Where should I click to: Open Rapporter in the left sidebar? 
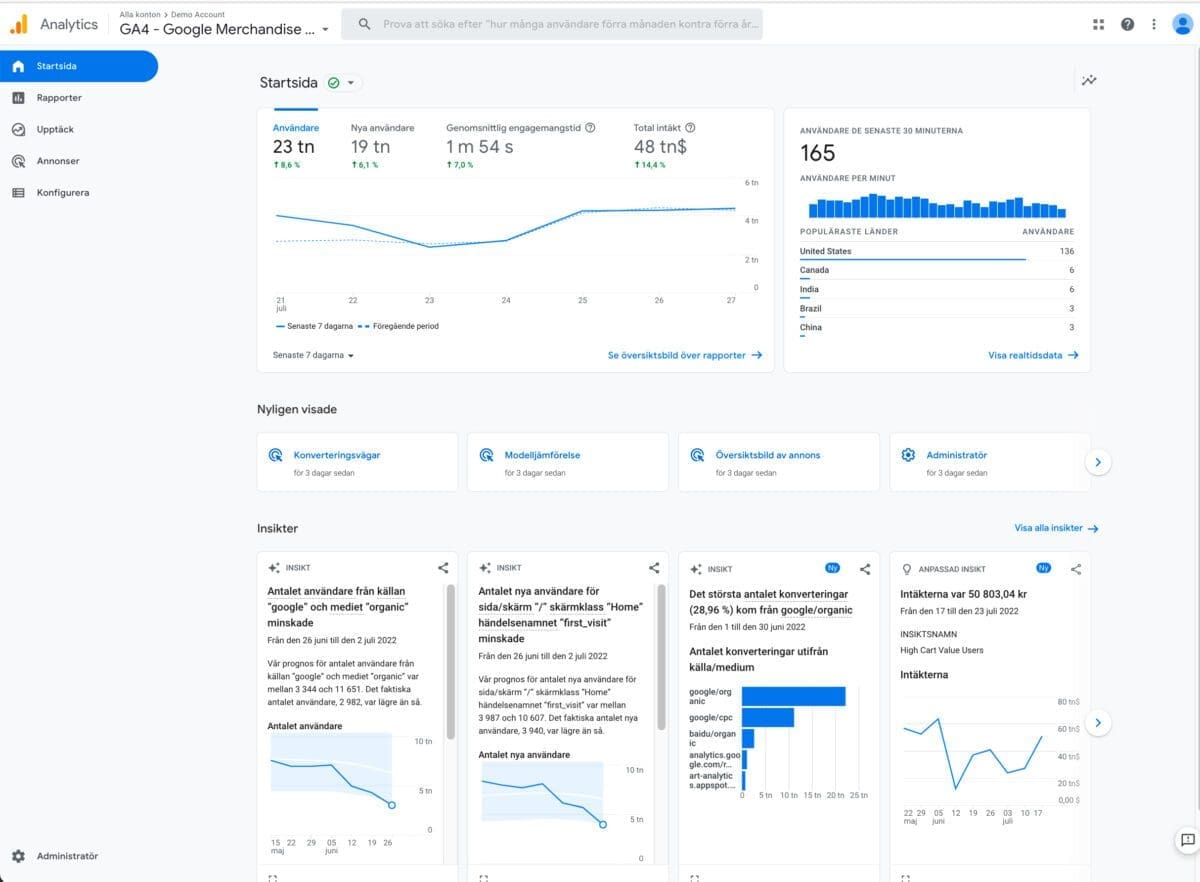click(59, 98)
